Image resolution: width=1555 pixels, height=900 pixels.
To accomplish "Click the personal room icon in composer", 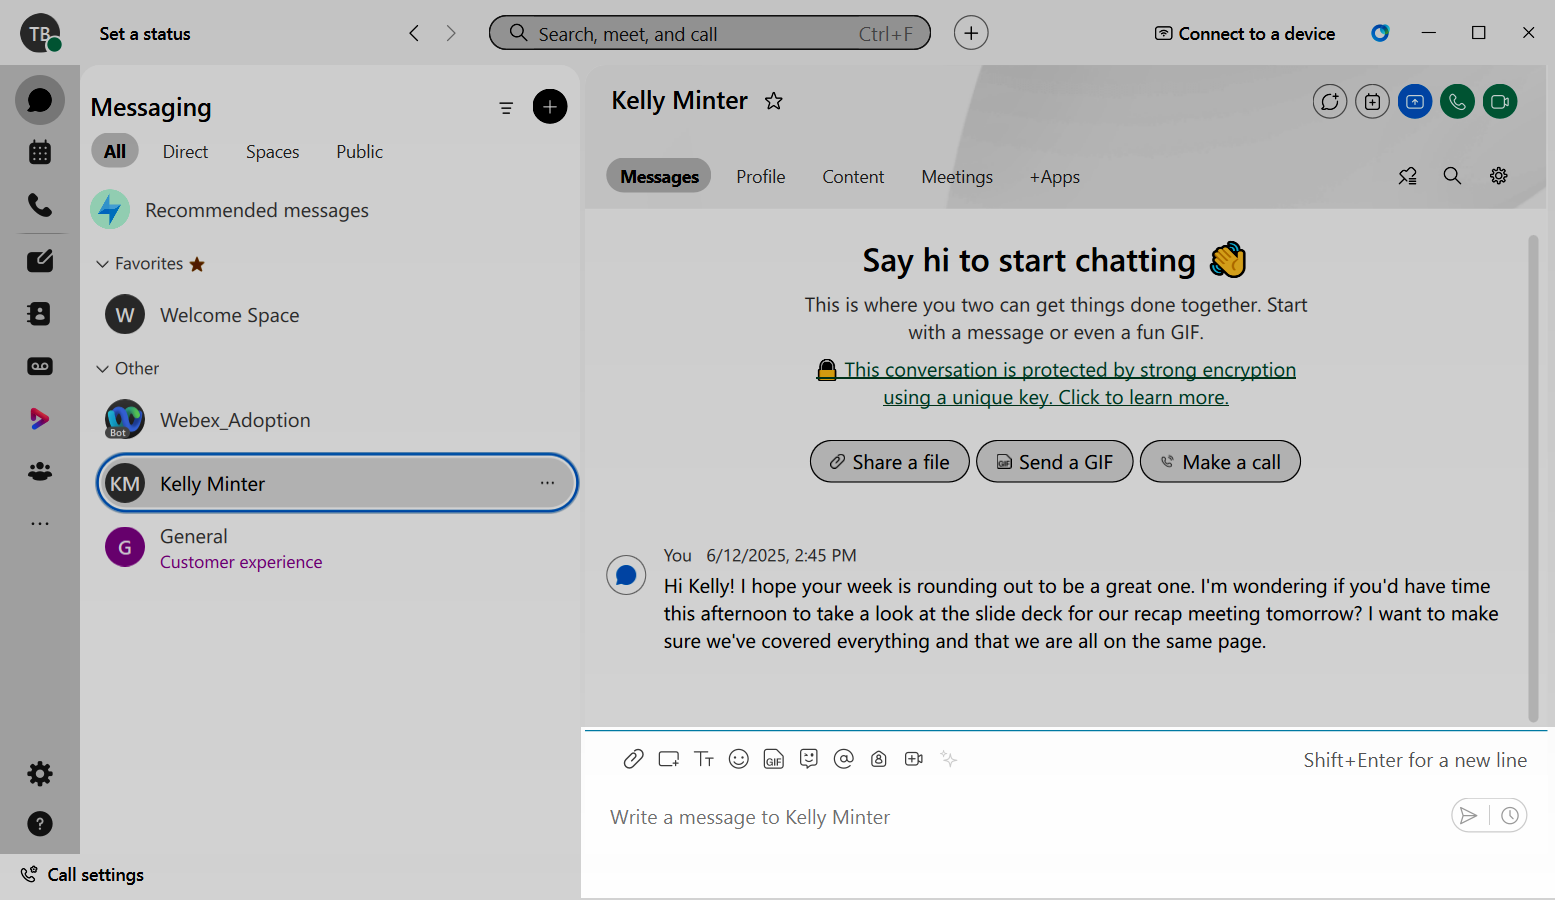I will tap(879, 759).
